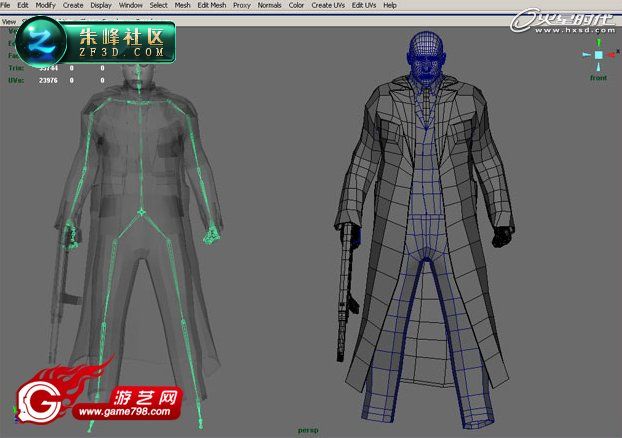Open the Window menu
This screenshot has width=622, height=438.
pos(131,5)
